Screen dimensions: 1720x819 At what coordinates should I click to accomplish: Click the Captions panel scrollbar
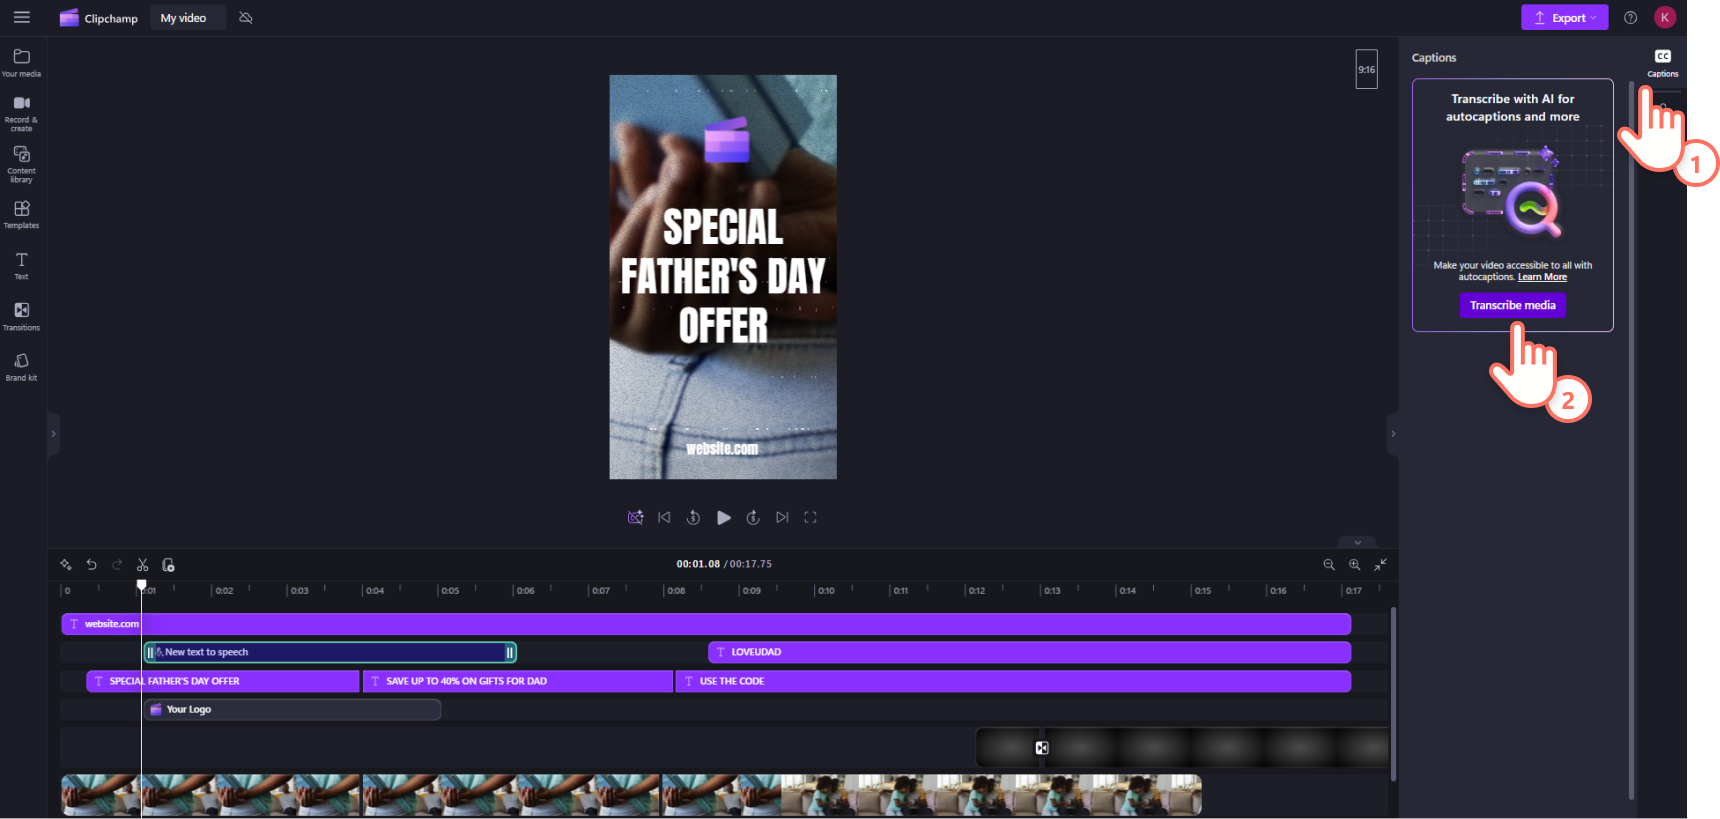click(1631, 440)
